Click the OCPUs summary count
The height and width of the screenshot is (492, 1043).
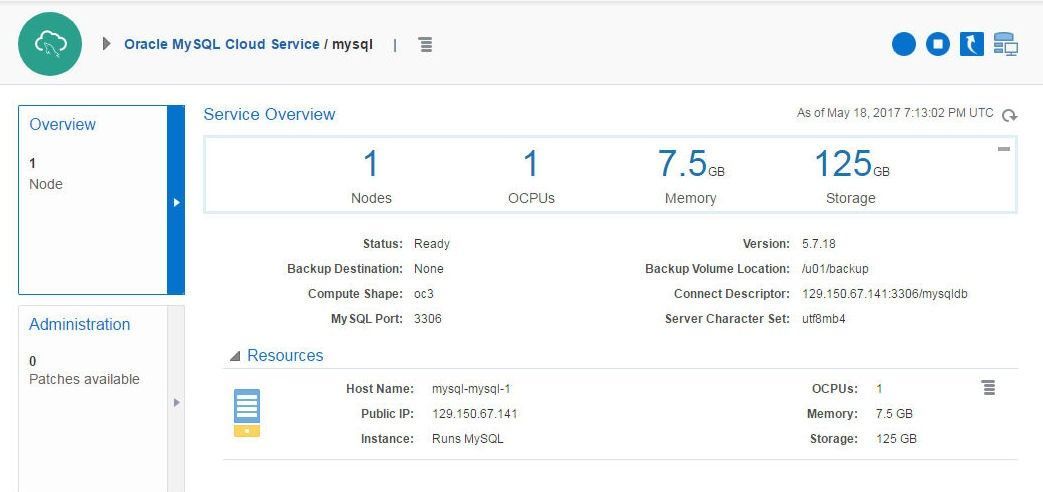[x=531, y=164]
